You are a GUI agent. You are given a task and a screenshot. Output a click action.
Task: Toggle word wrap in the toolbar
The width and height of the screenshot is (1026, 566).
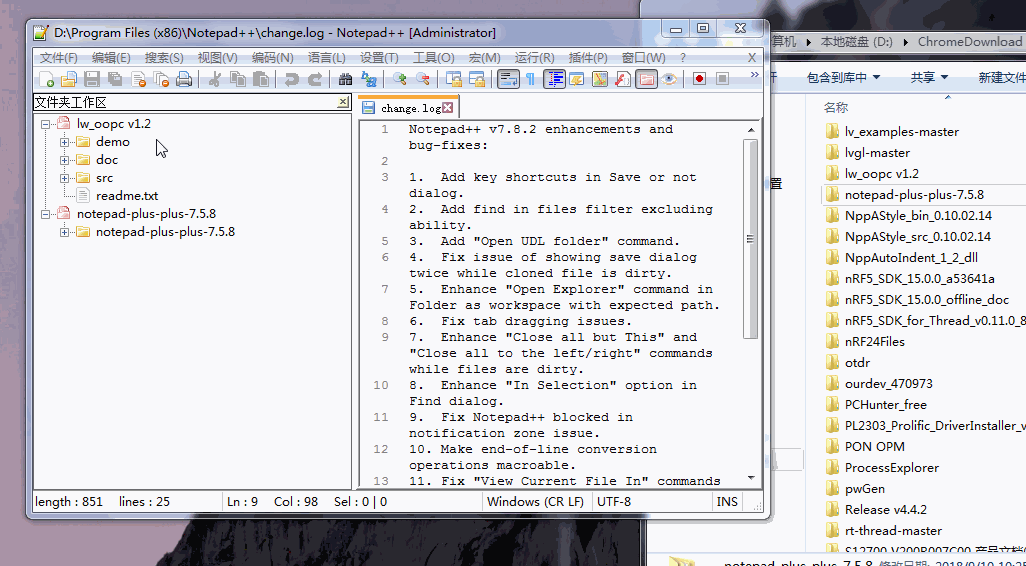click(508, 79)
